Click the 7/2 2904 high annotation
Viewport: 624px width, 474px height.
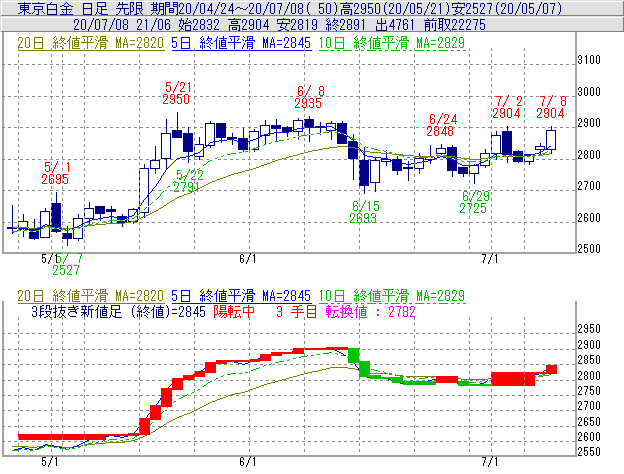(507, 107)
